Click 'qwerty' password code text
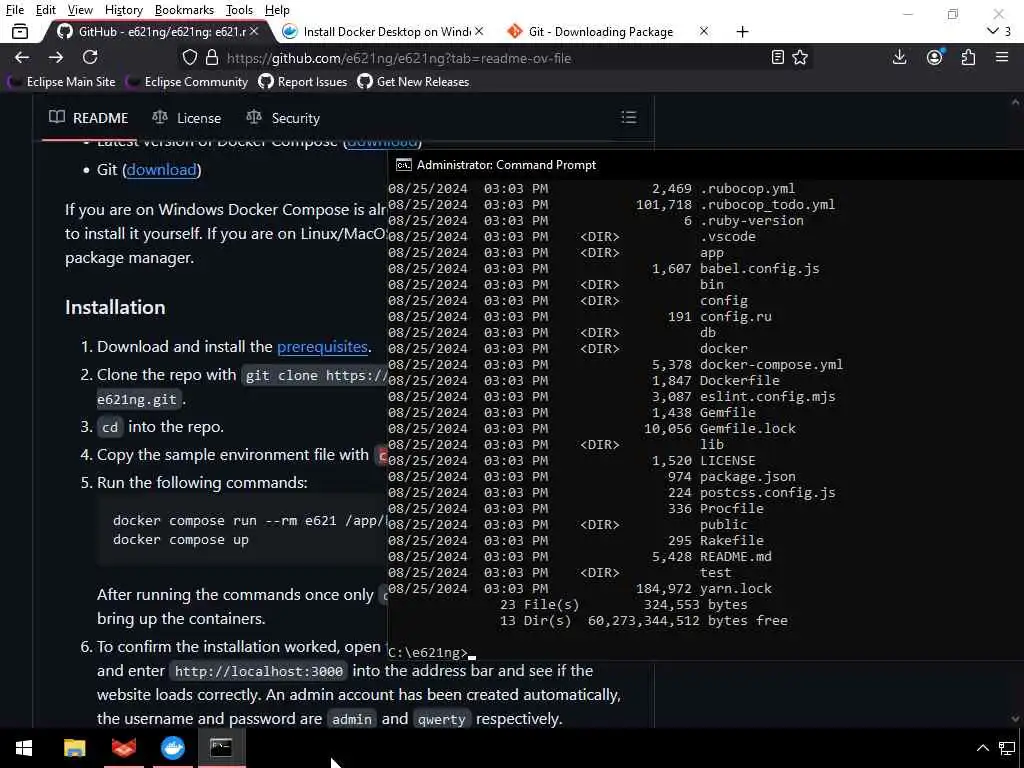This screenshot has height=768, width=1024. [441, 720]
